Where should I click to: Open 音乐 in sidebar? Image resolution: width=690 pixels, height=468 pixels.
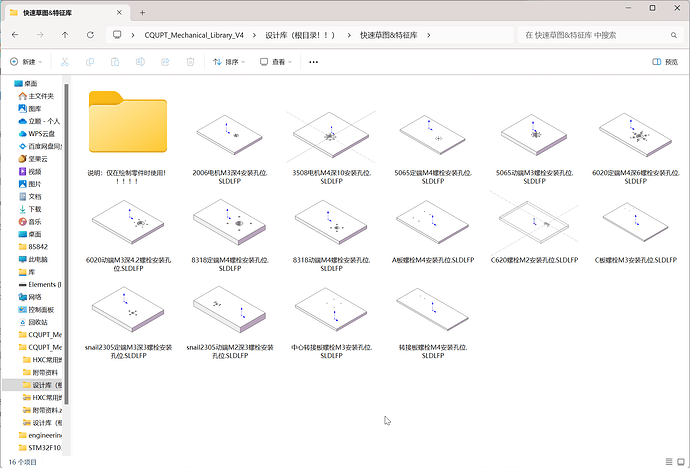point(30,222)
